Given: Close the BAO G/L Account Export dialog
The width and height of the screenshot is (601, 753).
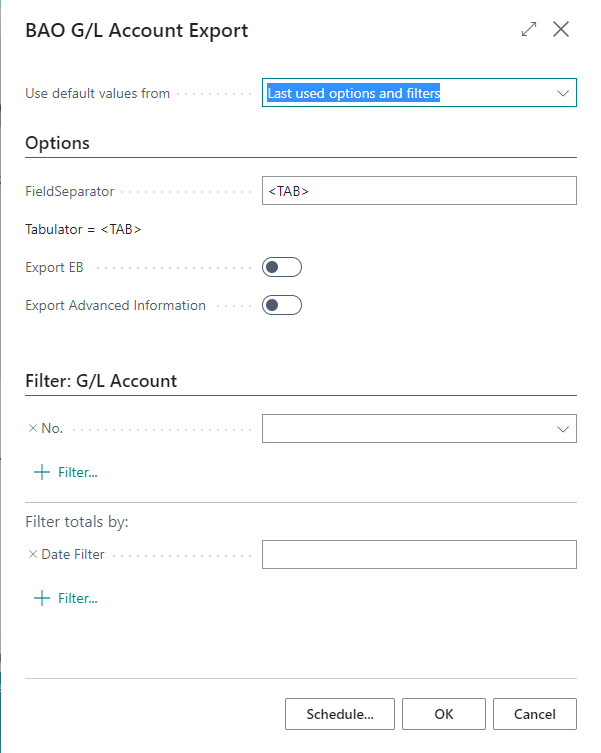Looking at the screenshot, I should (x=561, y=29).
